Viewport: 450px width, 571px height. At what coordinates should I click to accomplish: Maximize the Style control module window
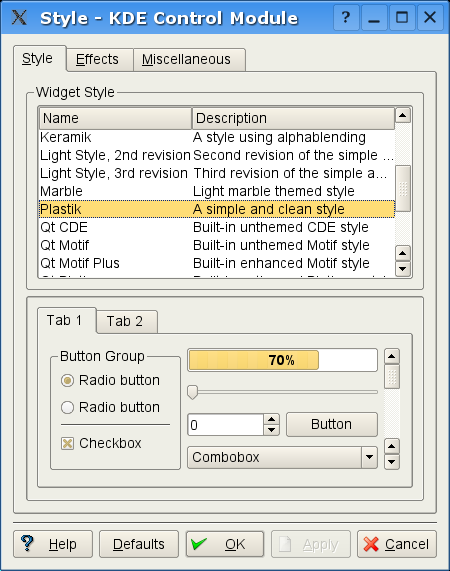(402, 17)
